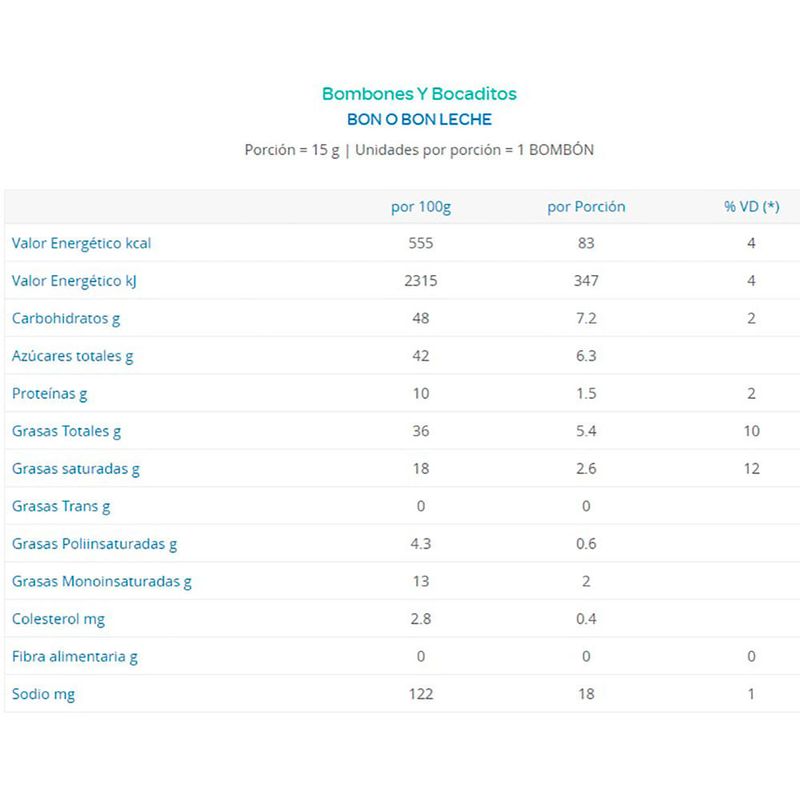Viewport: 800px width, 800px height.
Task: Click the Azúcares totales g label
Action: (x=72, y=356)
